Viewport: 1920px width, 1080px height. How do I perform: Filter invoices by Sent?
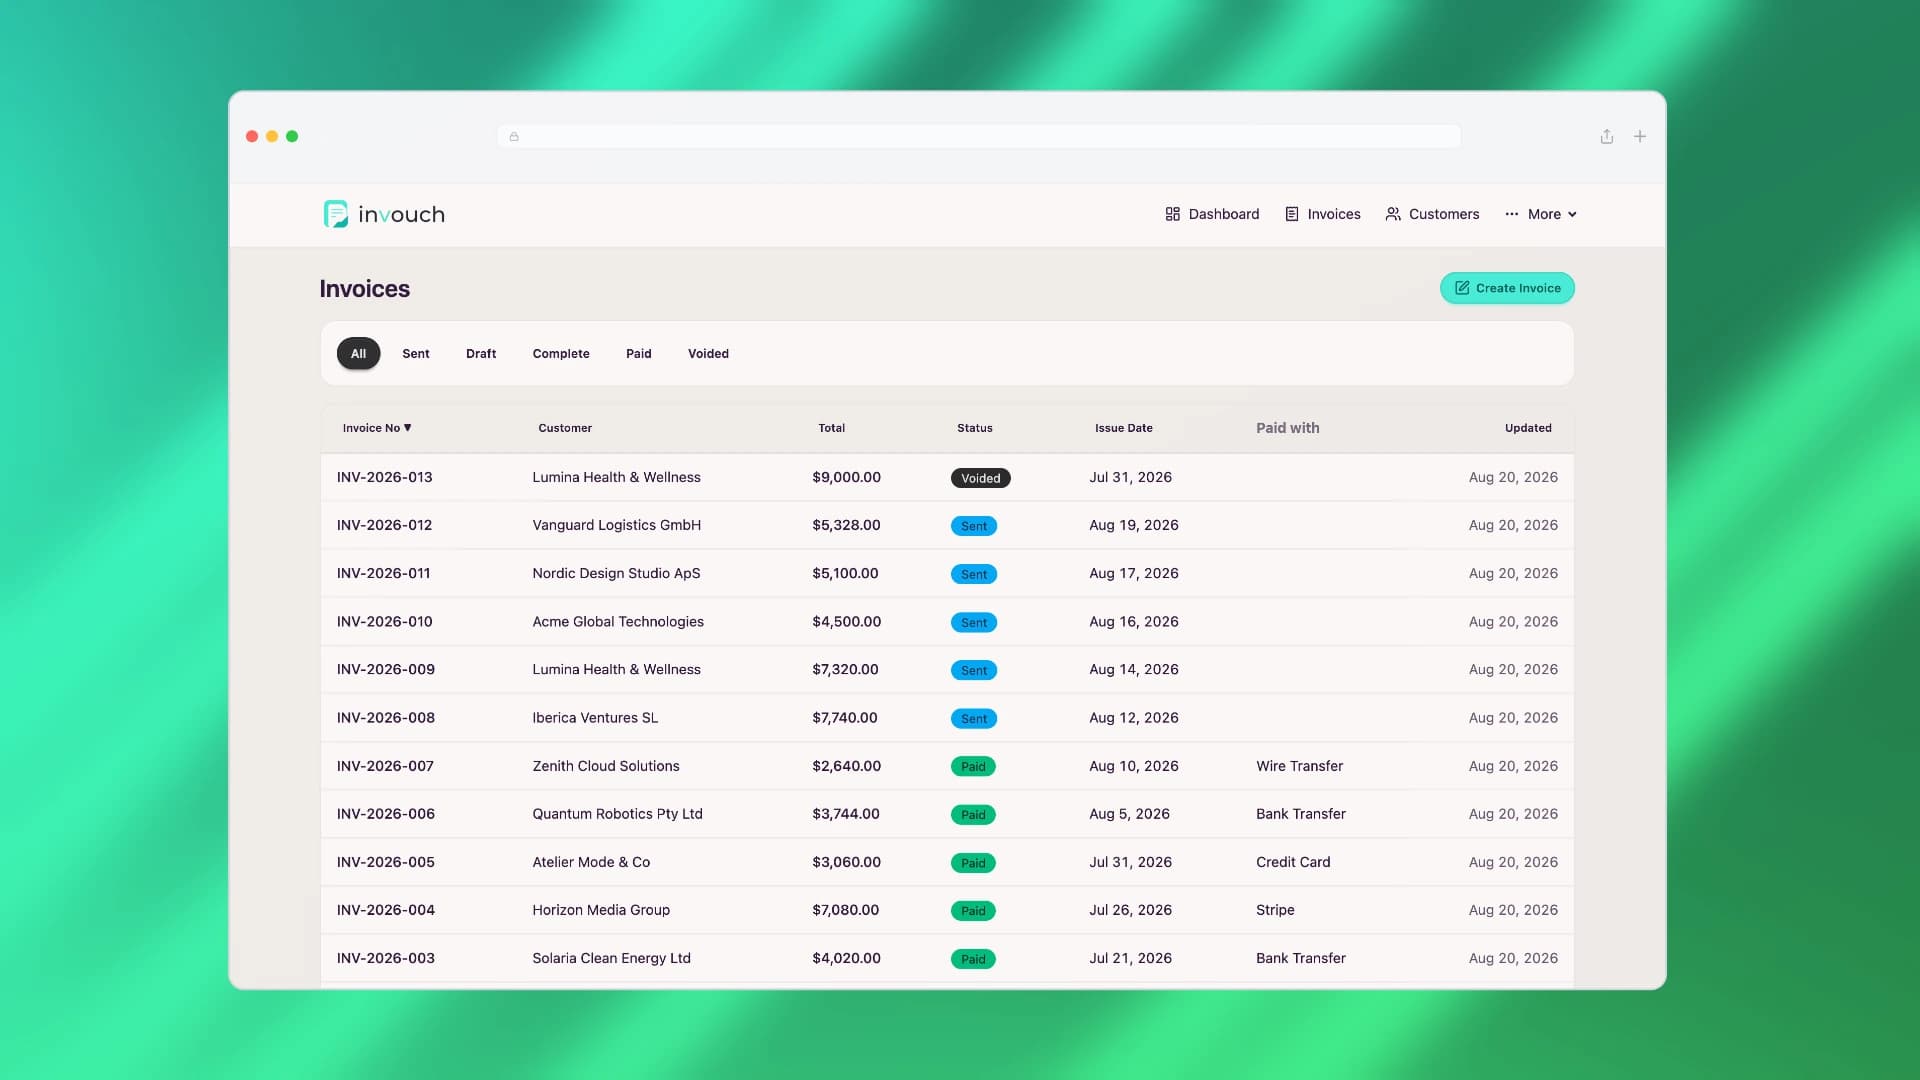pyautogui.click(x=416, y=353)
